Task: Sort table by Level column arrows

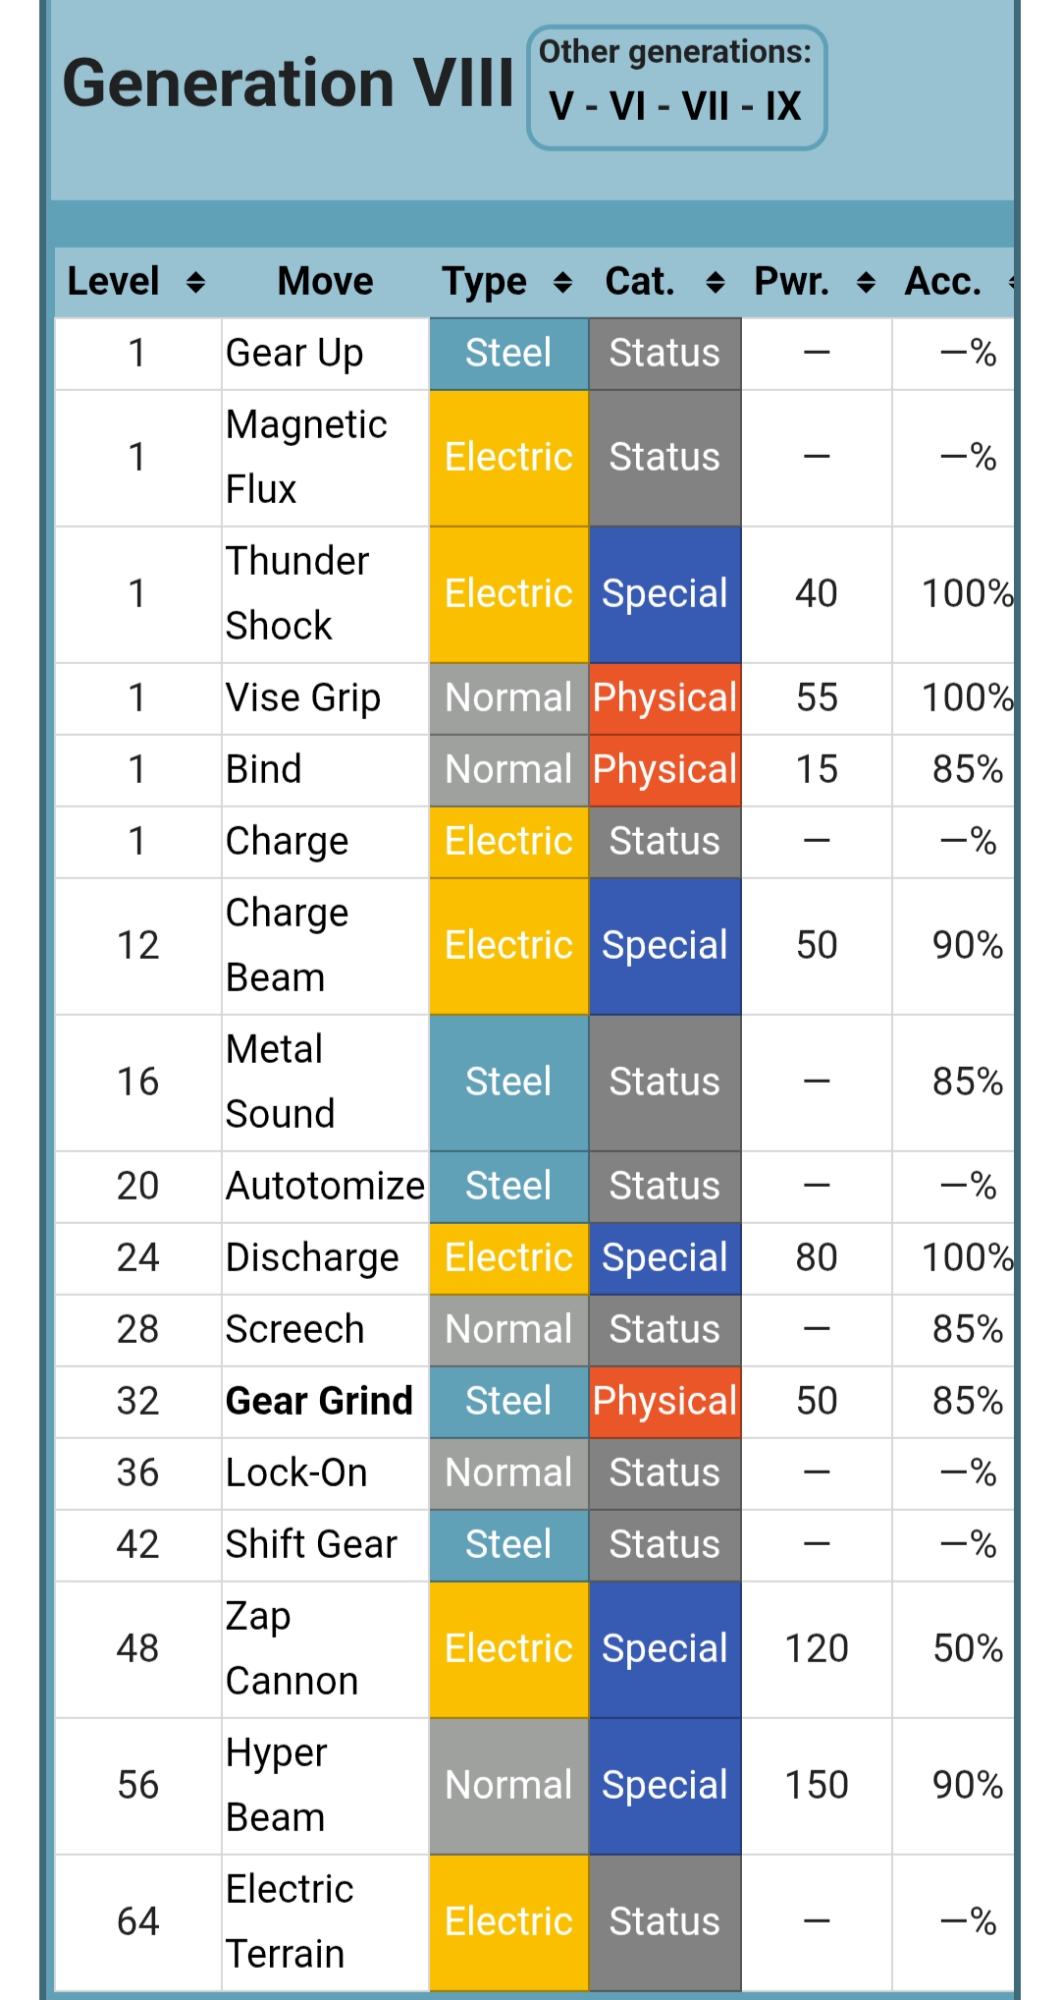Action: 196,283
